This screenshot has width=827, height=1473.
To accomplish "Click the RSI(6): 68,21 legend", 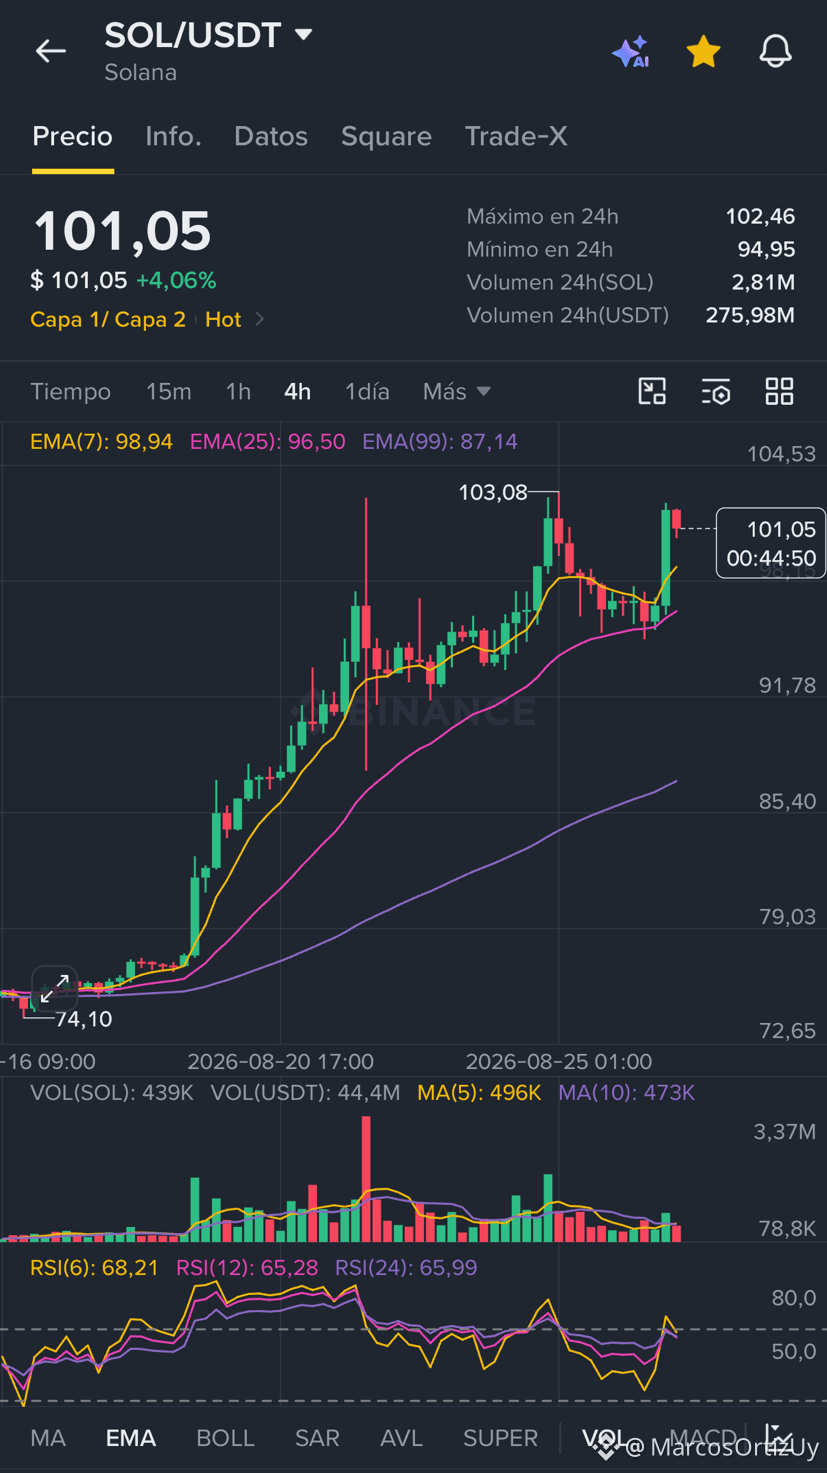I will (94, 1268).
